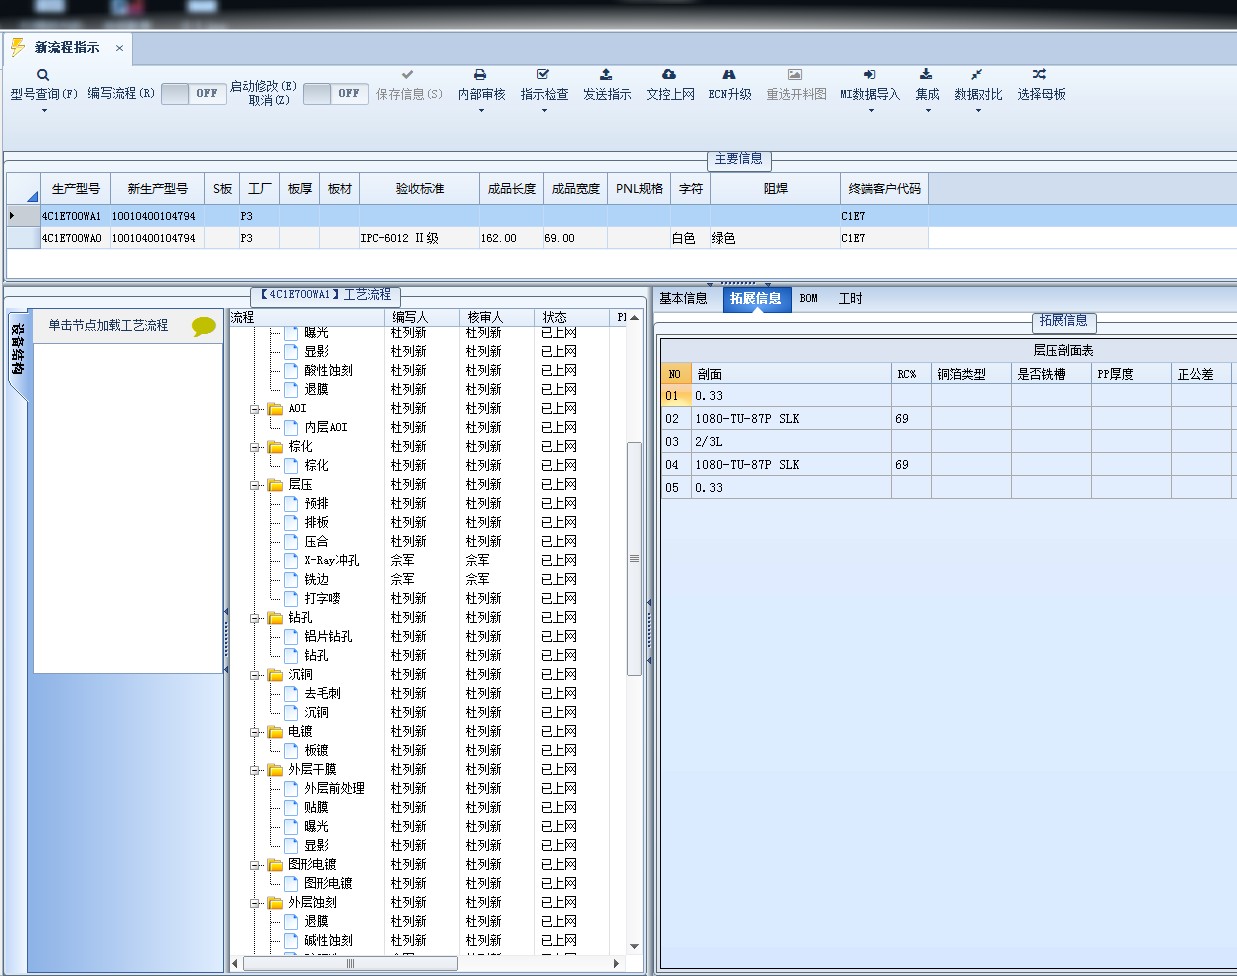Click the document icon beside 铝片钻孔
This screenshot has width=1237, height=976.
(x=291, y=637)
